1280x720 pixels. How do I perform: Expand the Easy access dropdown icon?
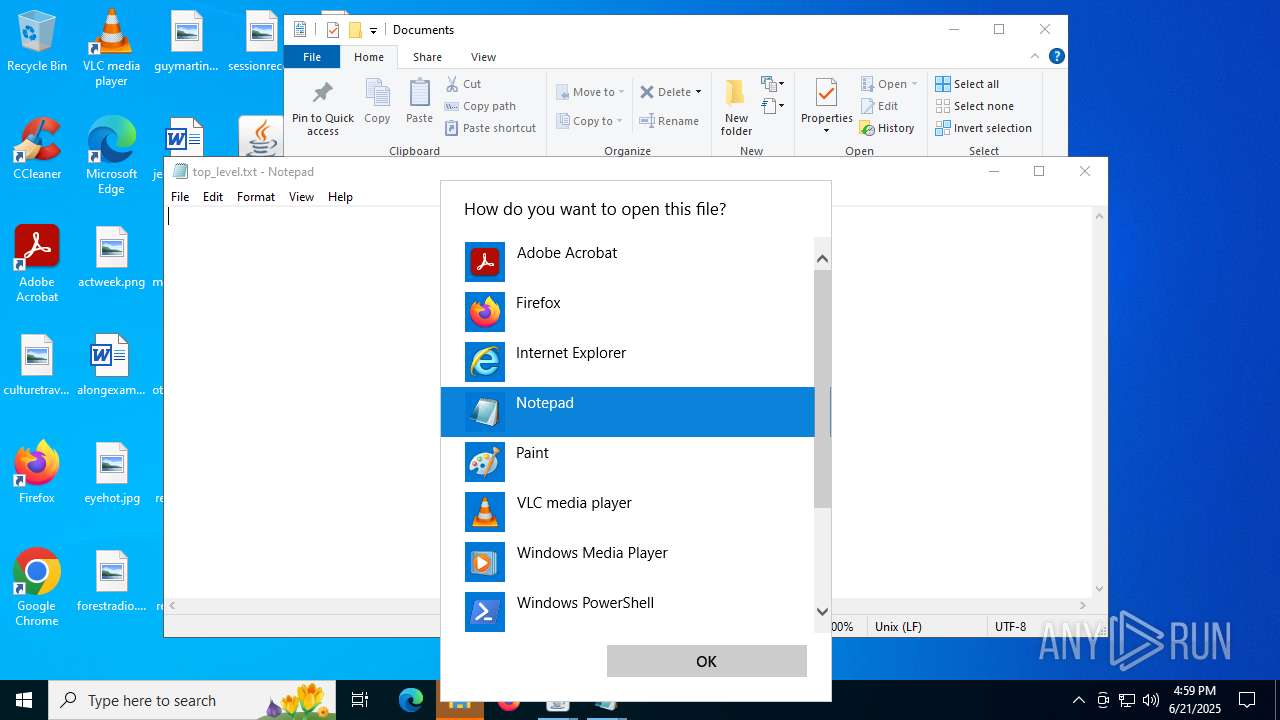click(x=772, y=105)
